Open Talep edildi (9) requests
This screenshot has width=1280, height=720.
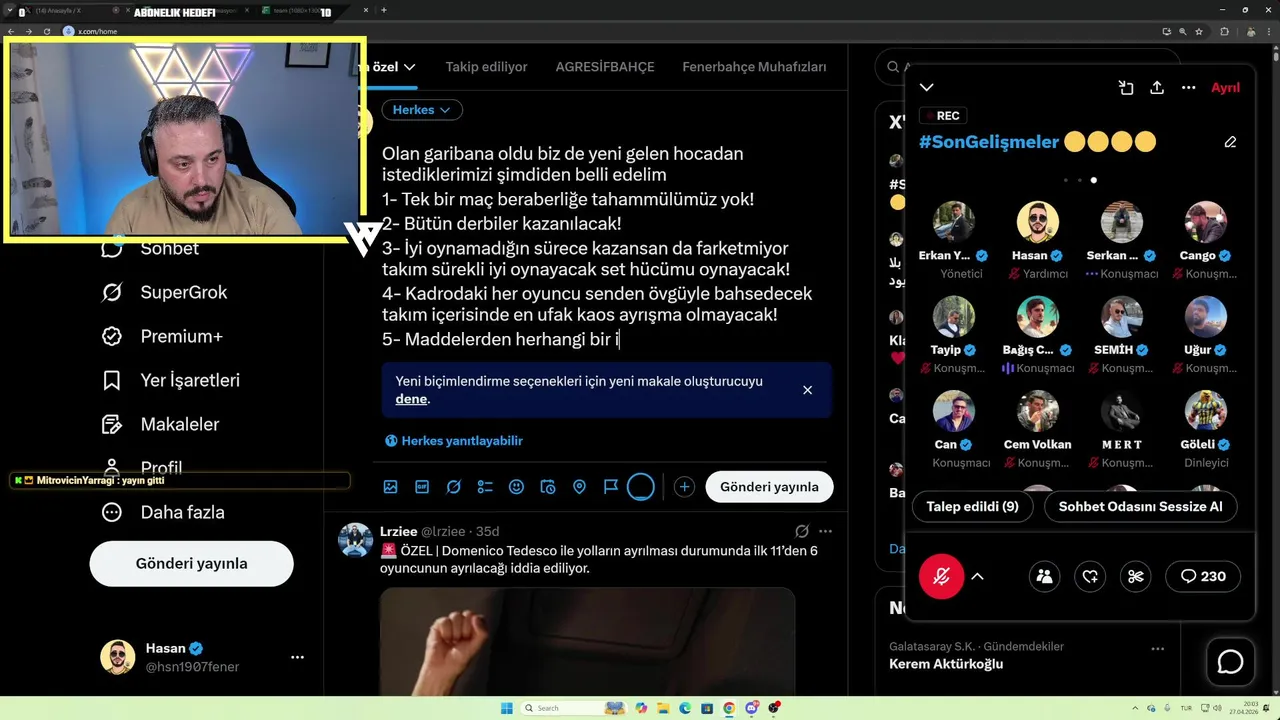point(972,507)
